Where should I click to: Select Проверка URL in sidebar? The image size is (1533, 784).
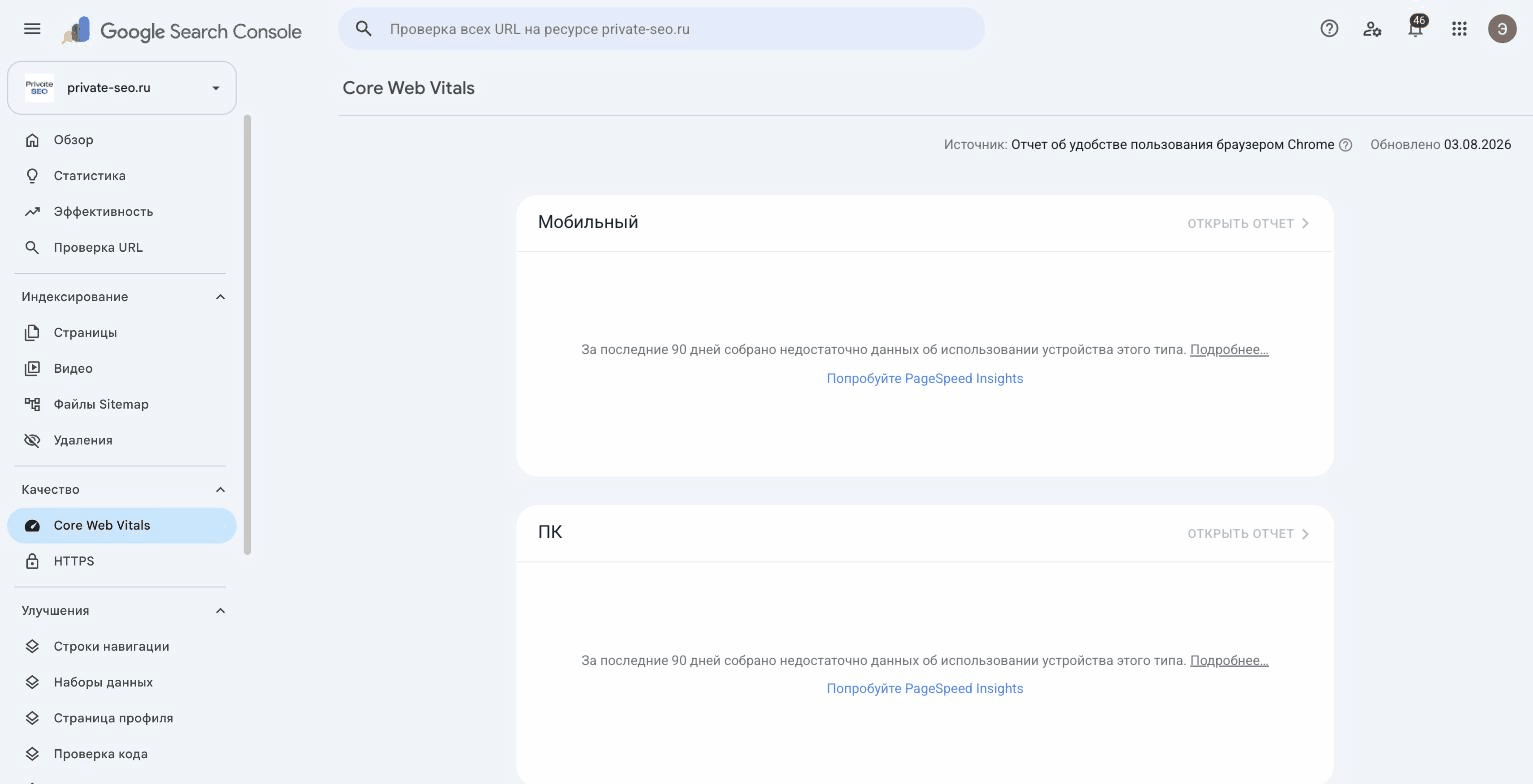tap(122, 248)
